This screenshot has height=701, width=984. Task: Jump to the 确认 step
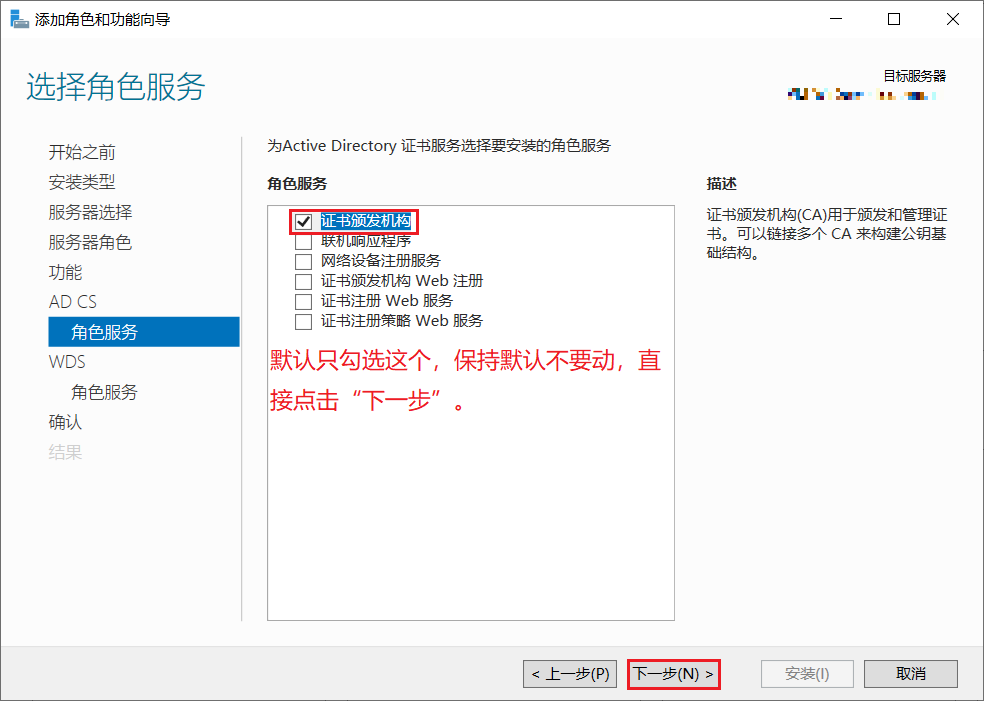[65, 422]
